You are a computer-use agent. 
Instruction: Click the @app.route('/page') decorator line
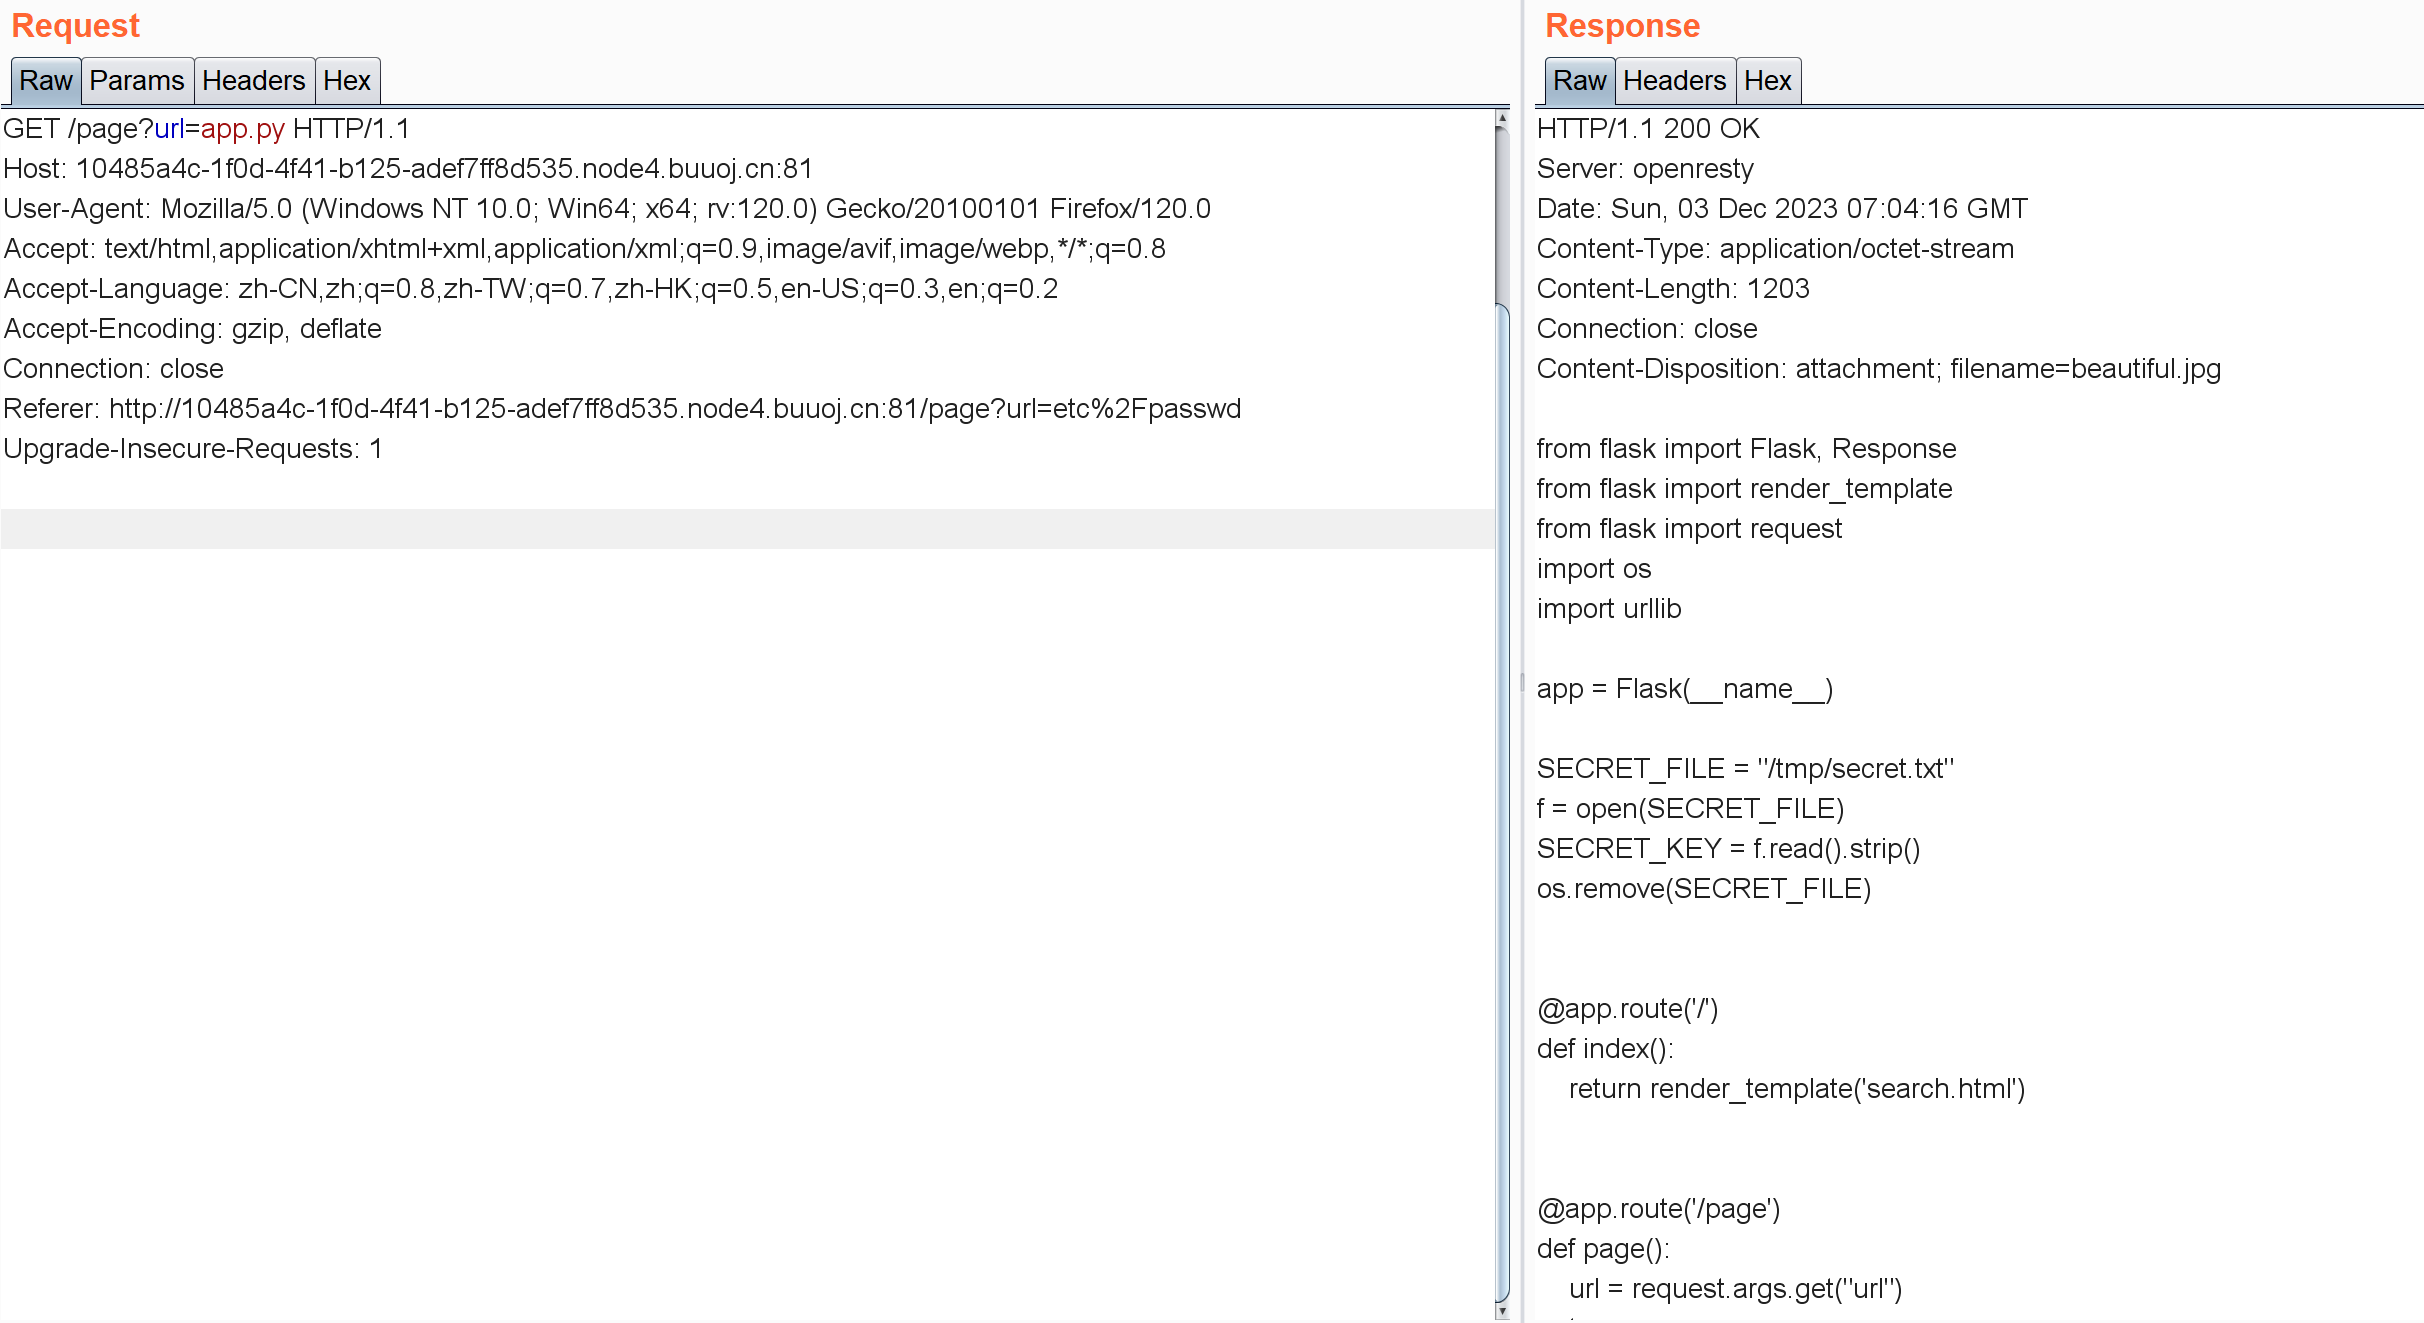tap(1658, 1209)
